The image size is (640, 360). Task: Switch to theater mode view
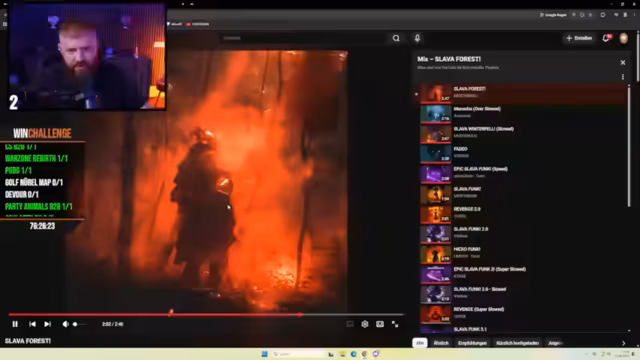(x=380, y=324)
